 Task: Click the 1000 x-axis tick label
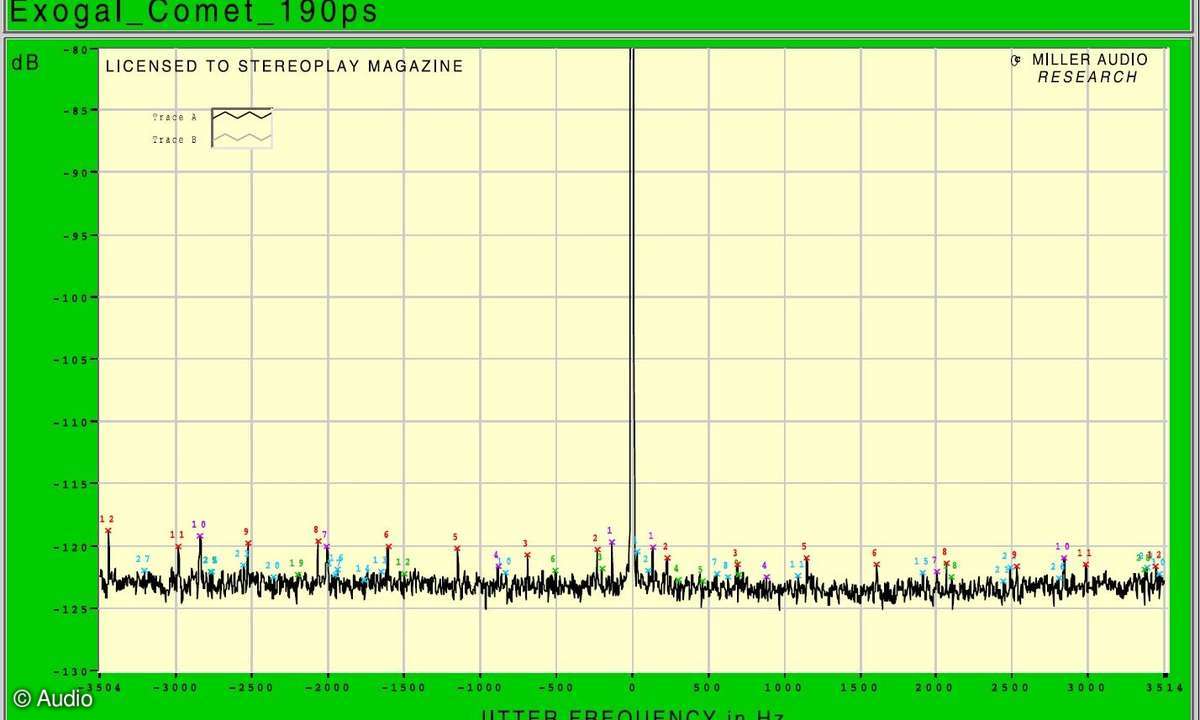(x=784, y=688)
